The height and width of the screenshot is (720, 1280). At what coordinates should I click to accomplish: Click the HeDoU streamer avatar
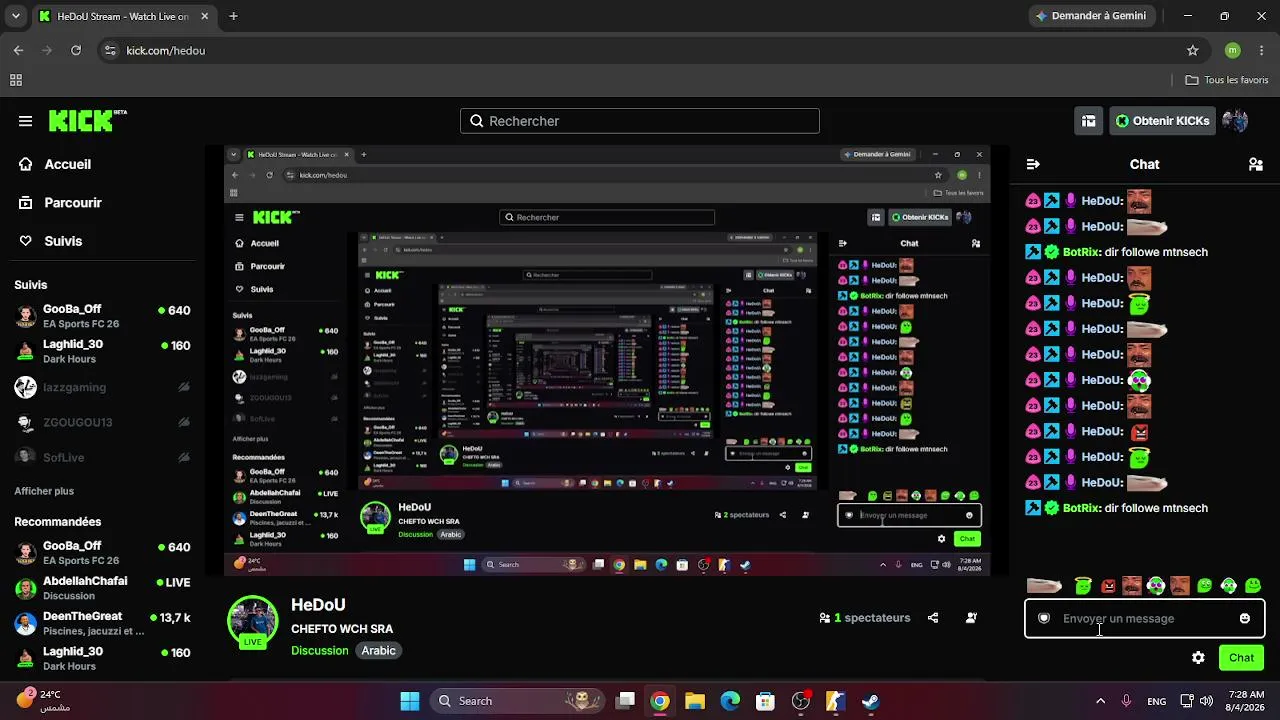pyautogui.click(x=252, y=621)
